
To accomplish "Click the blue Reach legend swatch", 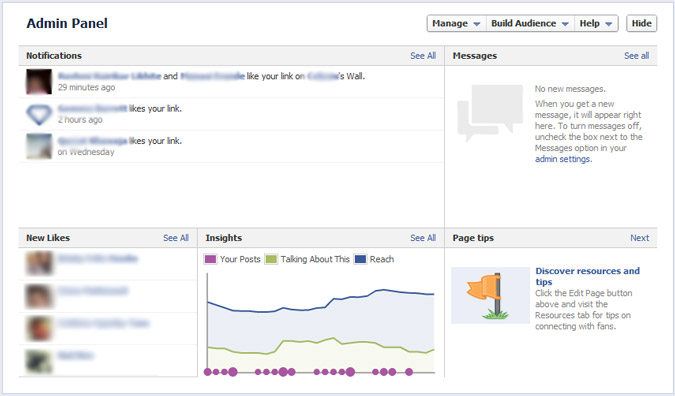I will [x=360, y=259].
